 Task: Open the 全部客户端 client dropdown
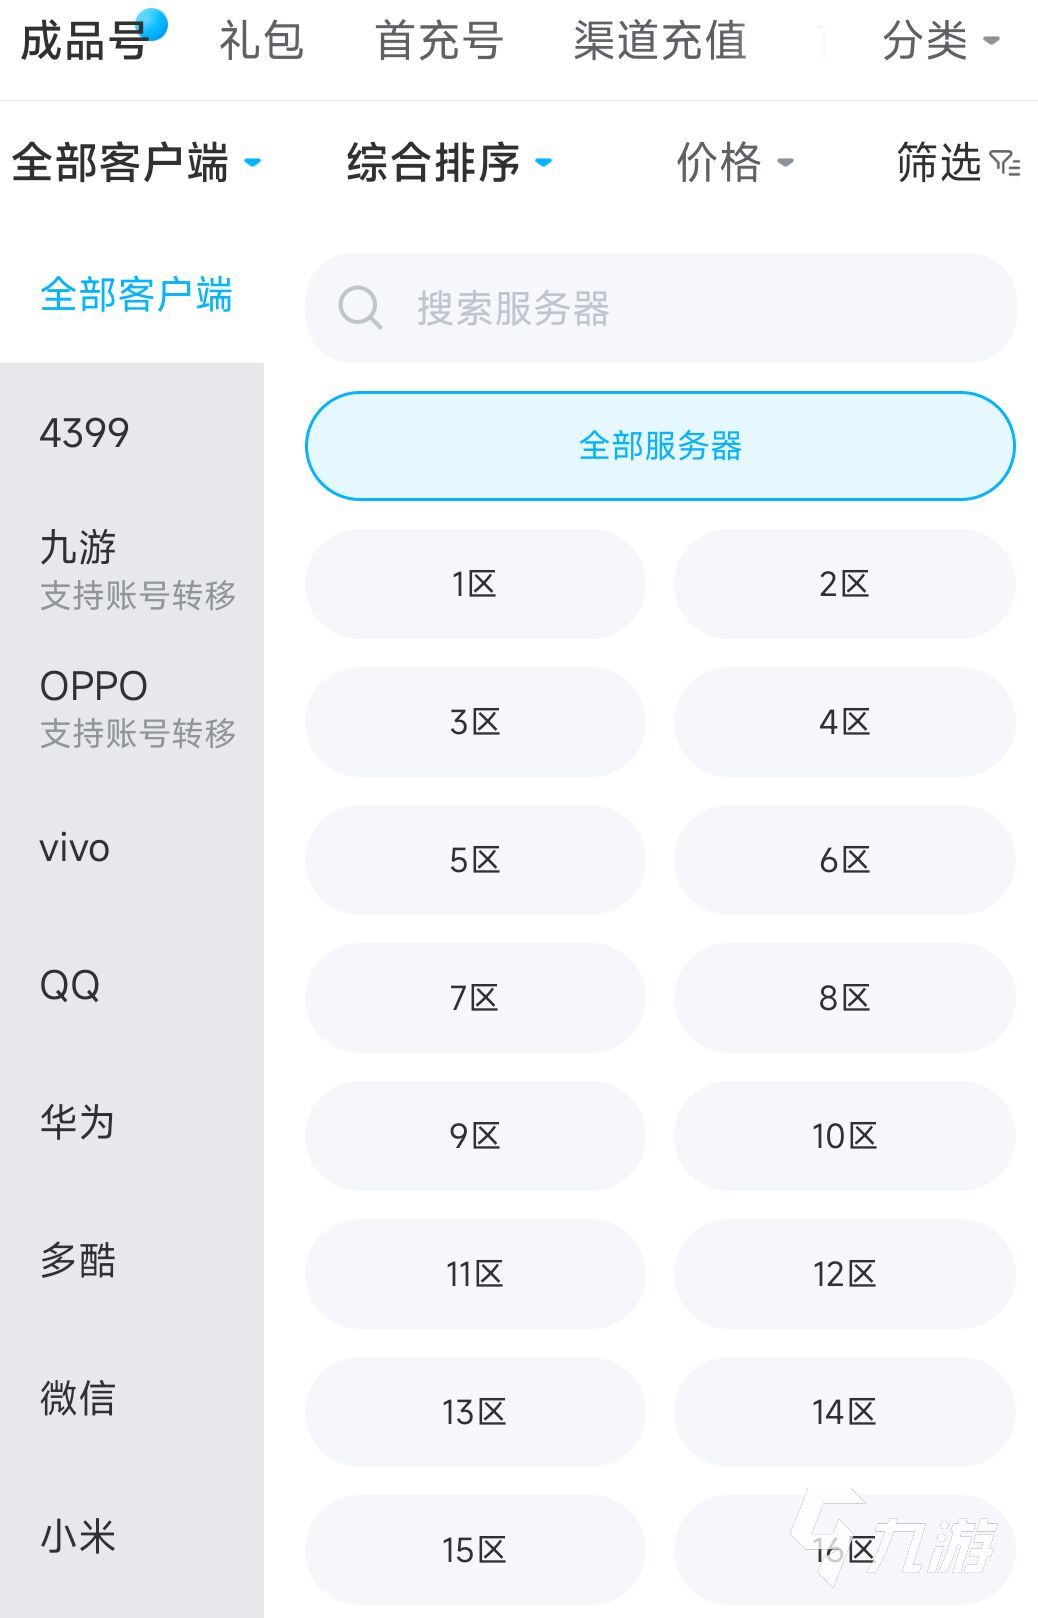136,163
